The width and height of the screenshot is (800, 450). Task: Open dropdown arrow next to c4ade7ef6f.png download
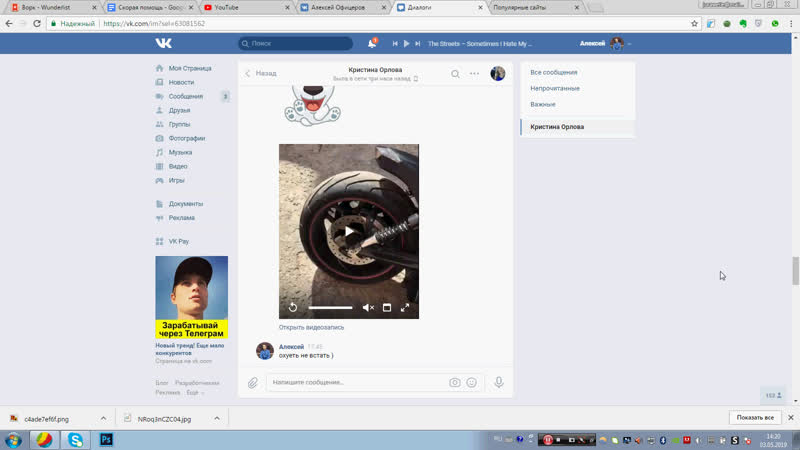pyautogui.click(x=103, y=417)
